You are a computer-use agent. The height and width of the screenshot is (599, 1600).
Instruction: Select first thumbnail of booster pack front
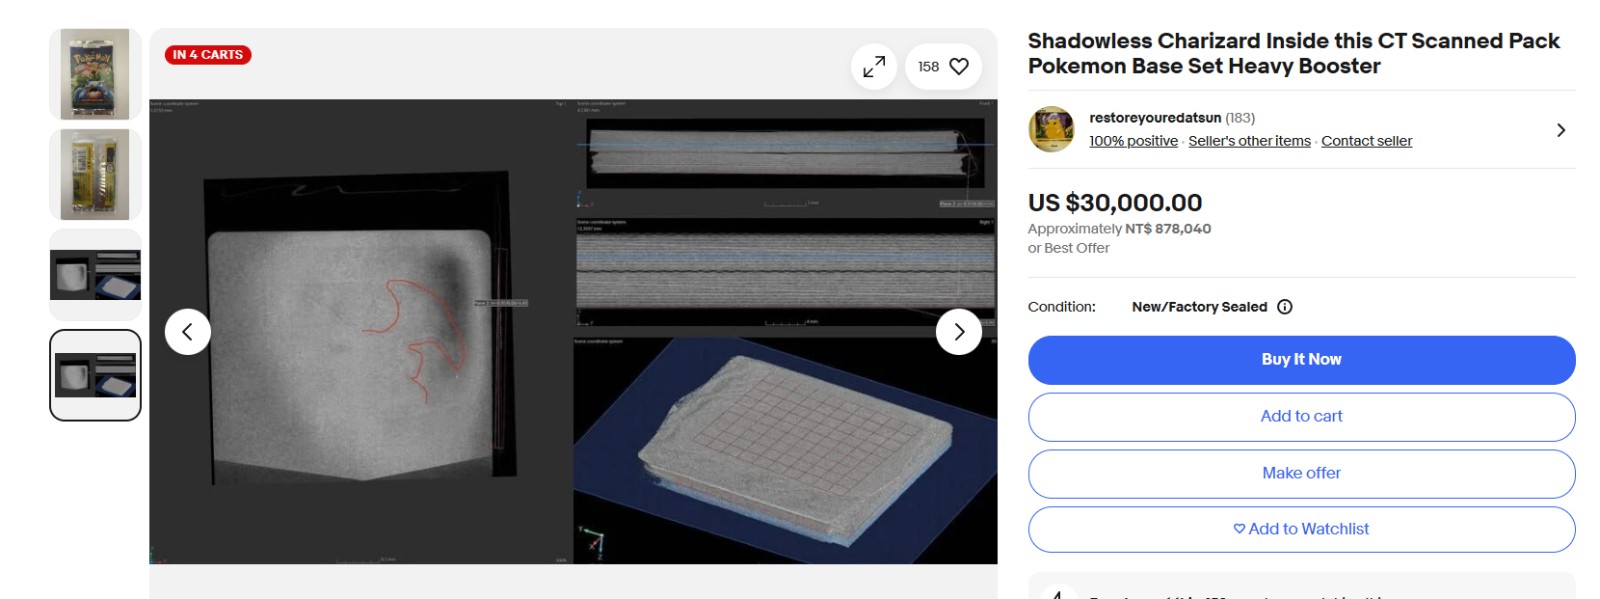pos(95,75)
